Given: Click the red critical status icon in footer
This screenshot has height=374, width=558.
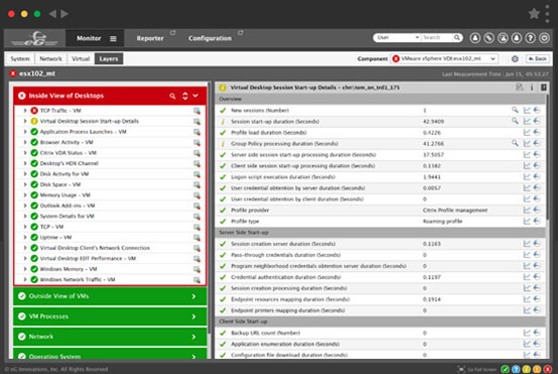Looking at the screenshot, I should click(x=548, y=369).
